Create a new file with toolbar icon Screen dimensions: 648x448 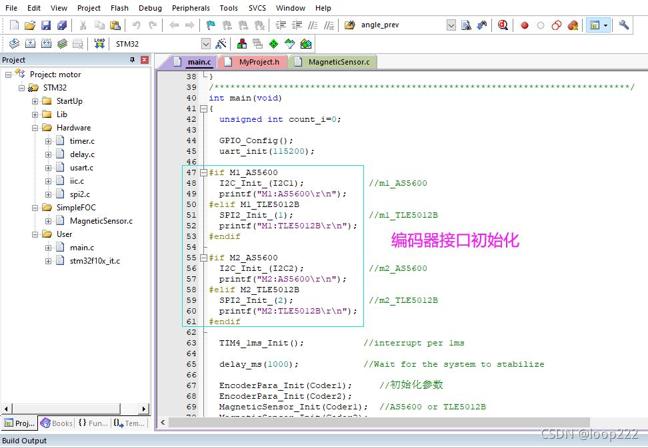coord(14,25)
